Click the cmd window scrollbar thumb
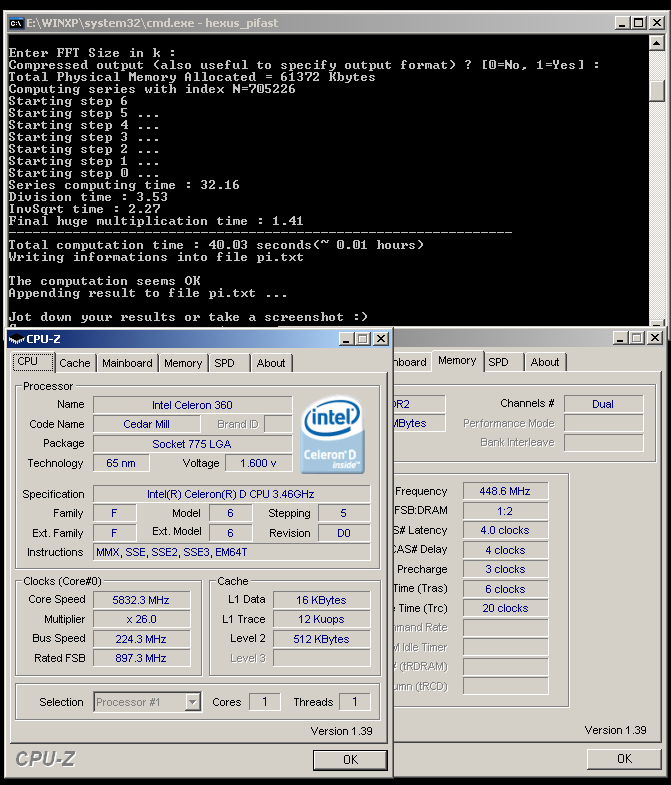Viewport: 671px width, 785px height. [x=656, y=91]
